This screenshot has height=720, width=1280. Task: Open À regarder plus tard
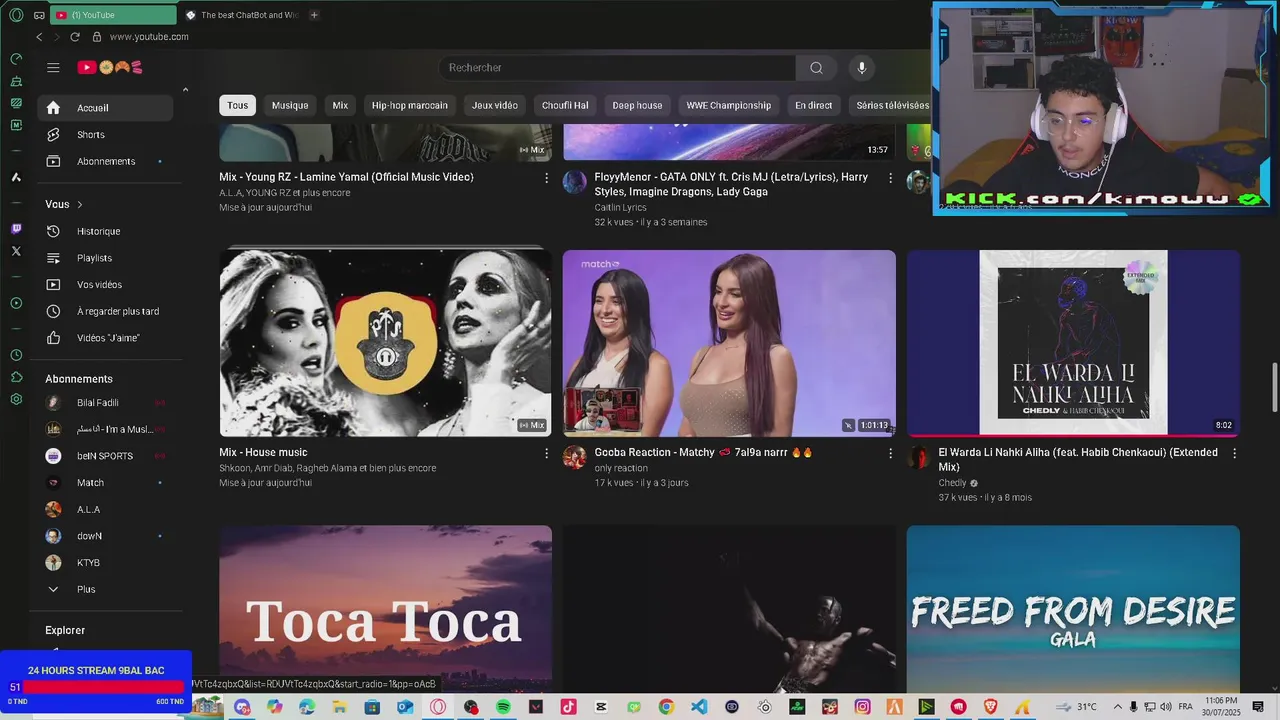click(105, 311)
